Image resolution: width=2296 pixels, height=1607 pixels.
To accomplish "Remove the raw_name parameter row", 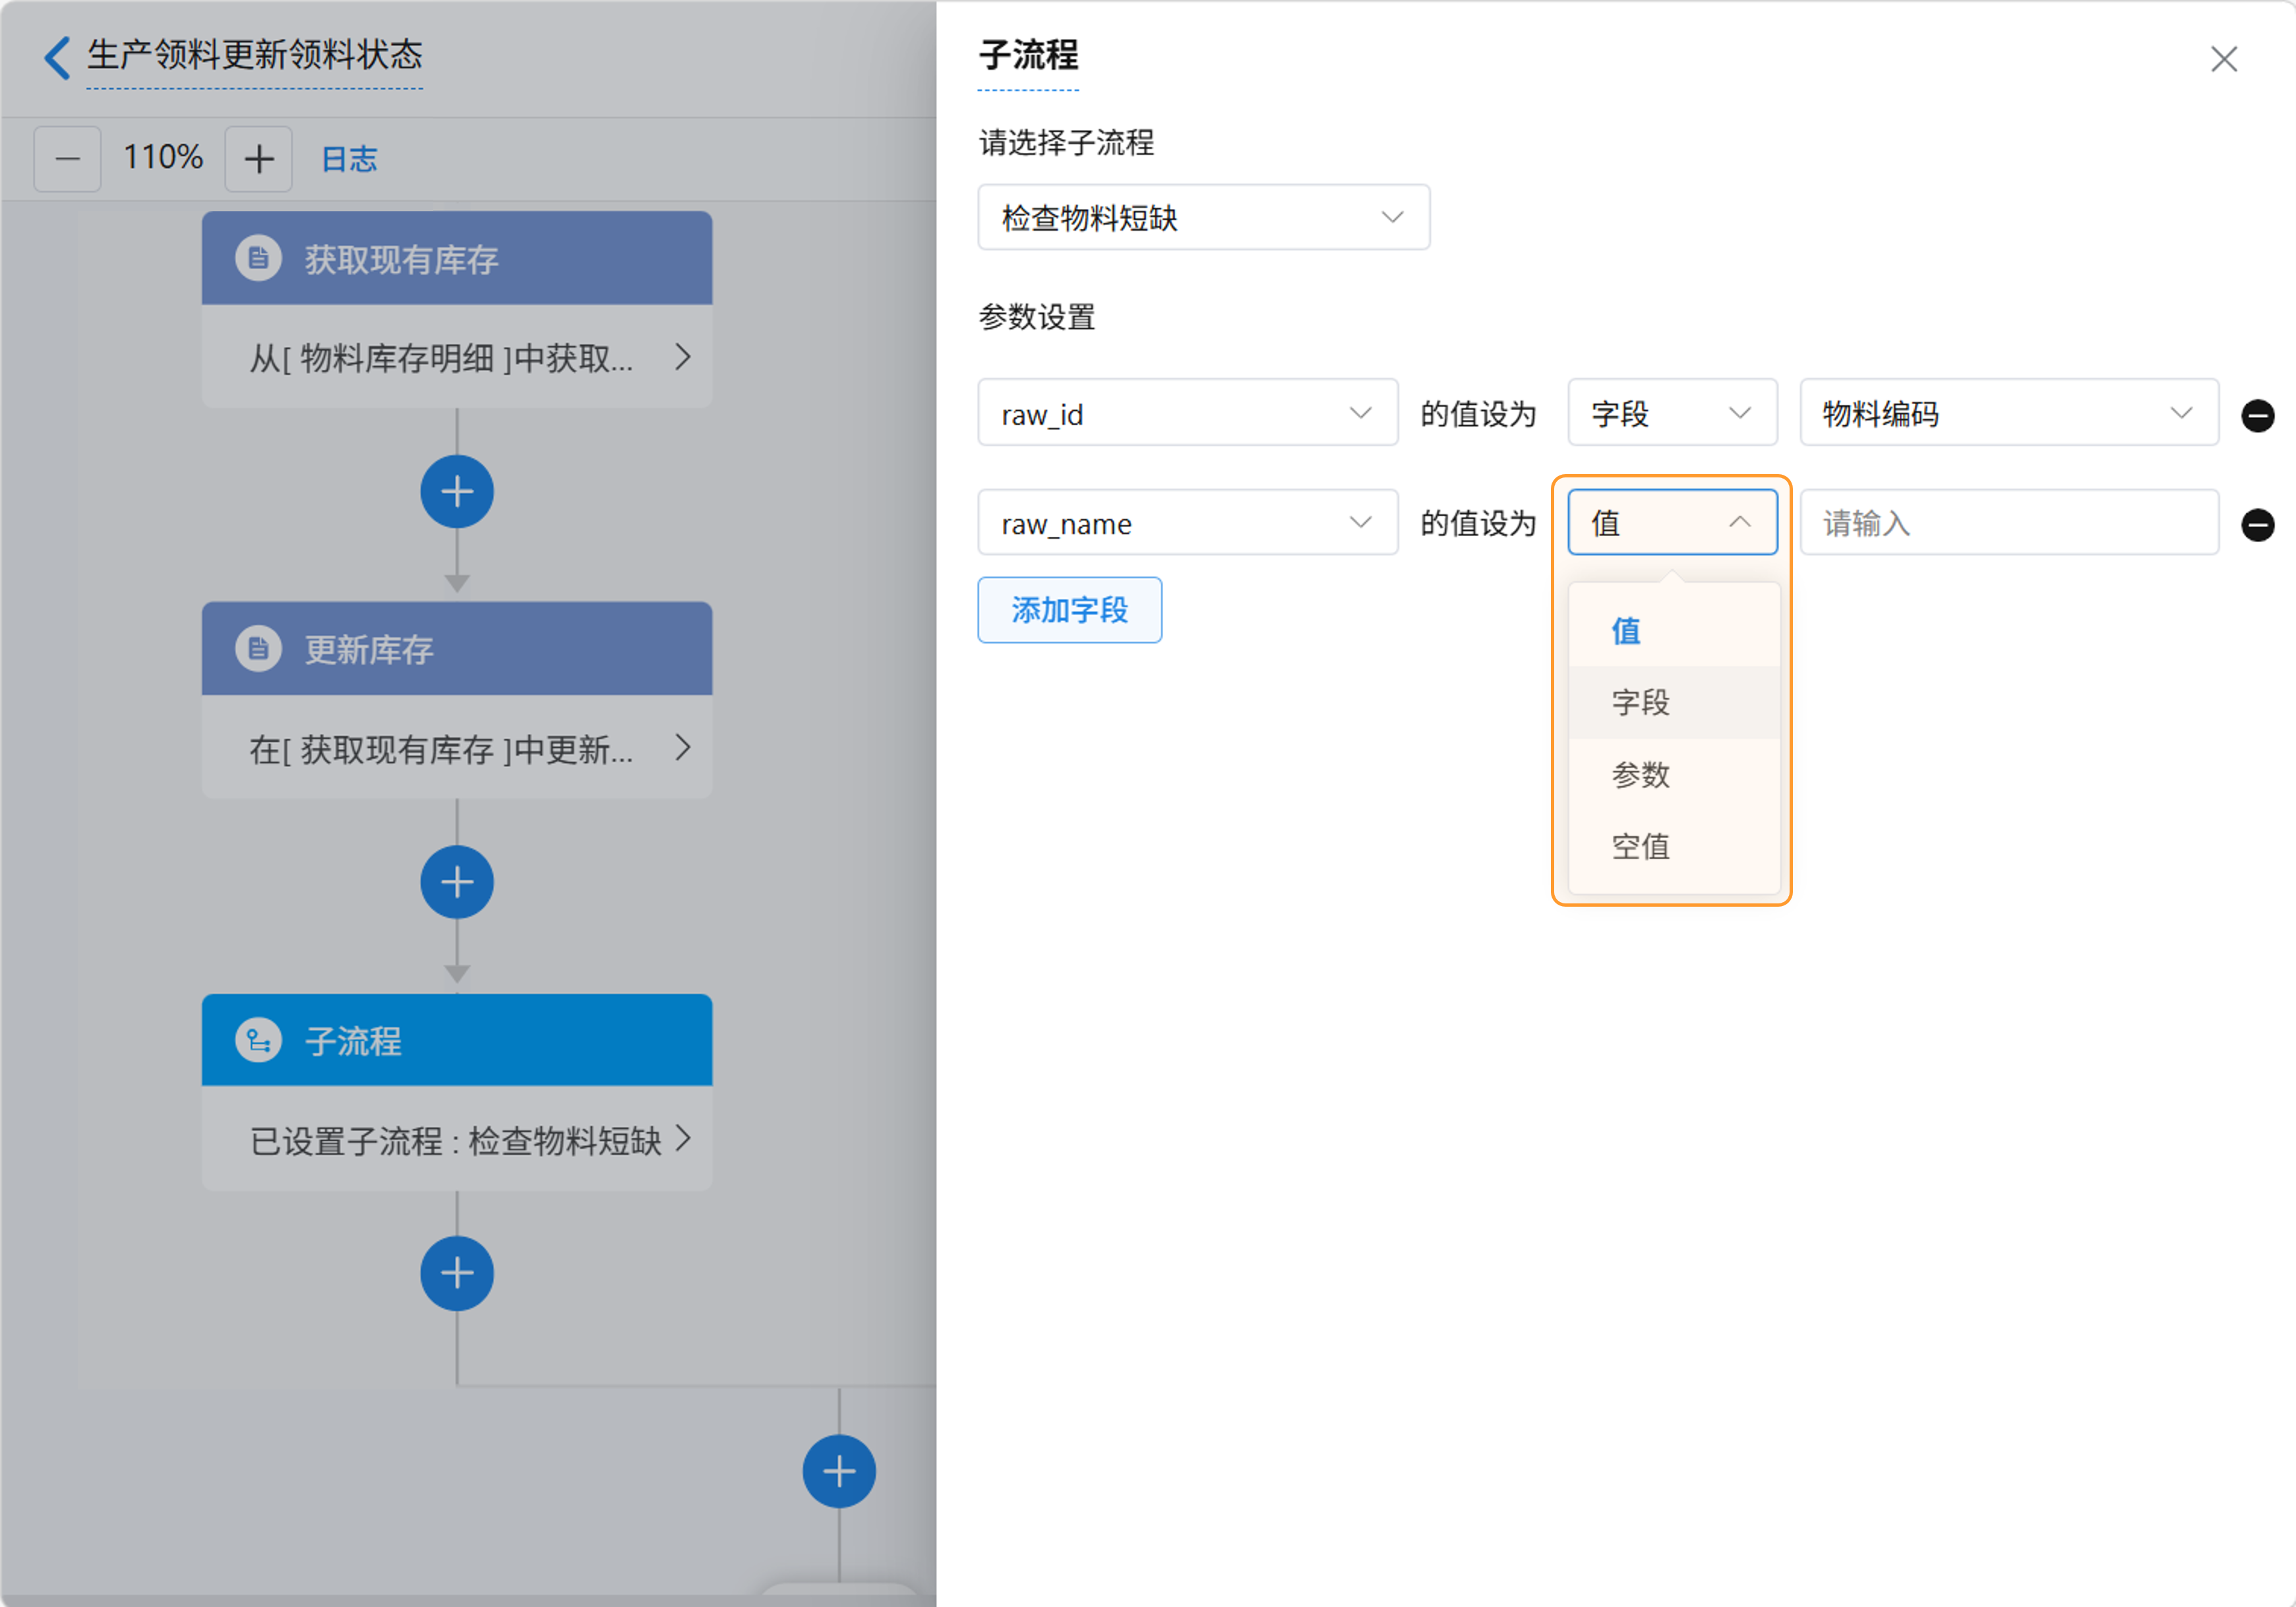I will click(2257, 524).
